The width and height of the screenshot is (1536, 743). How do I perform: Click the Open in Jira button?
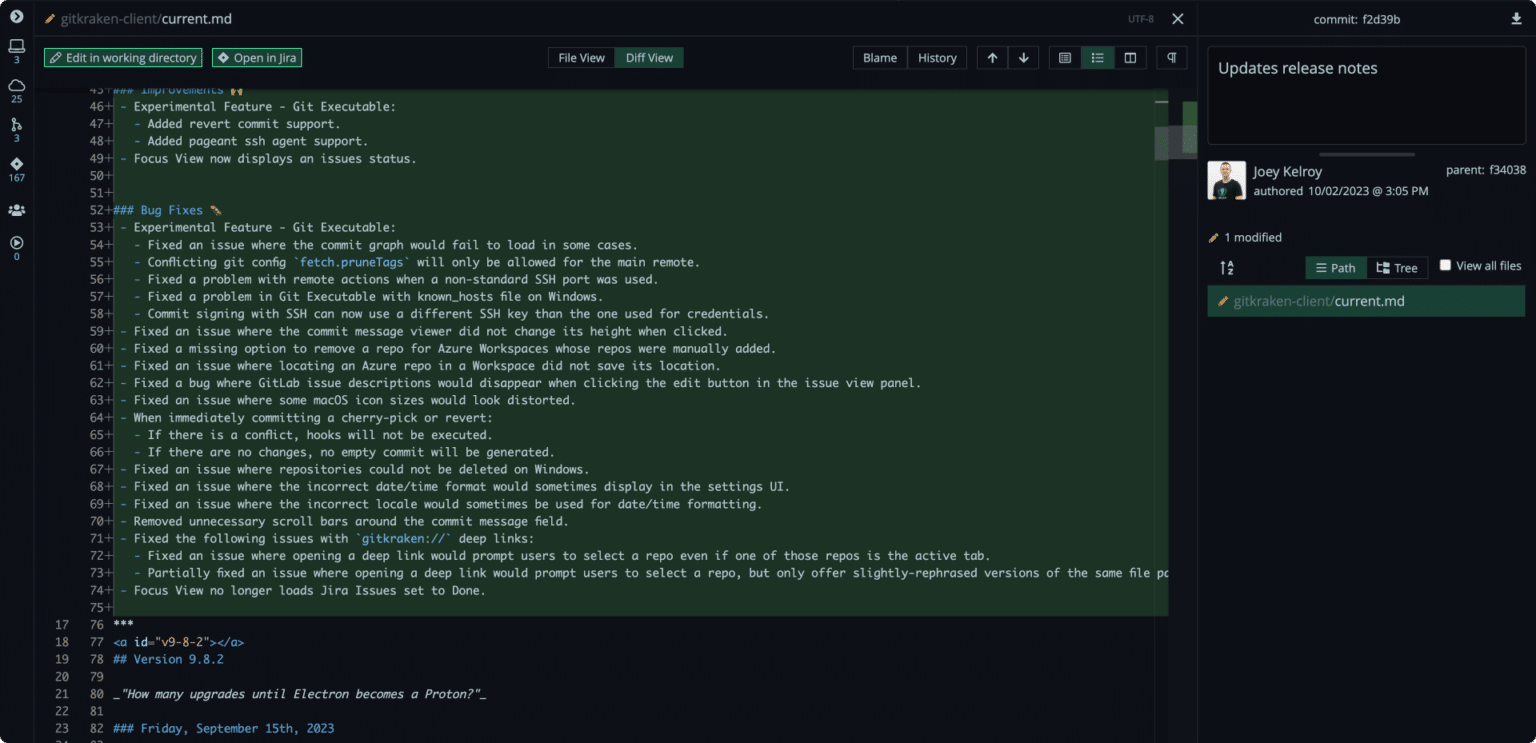[x=257, y=58]
